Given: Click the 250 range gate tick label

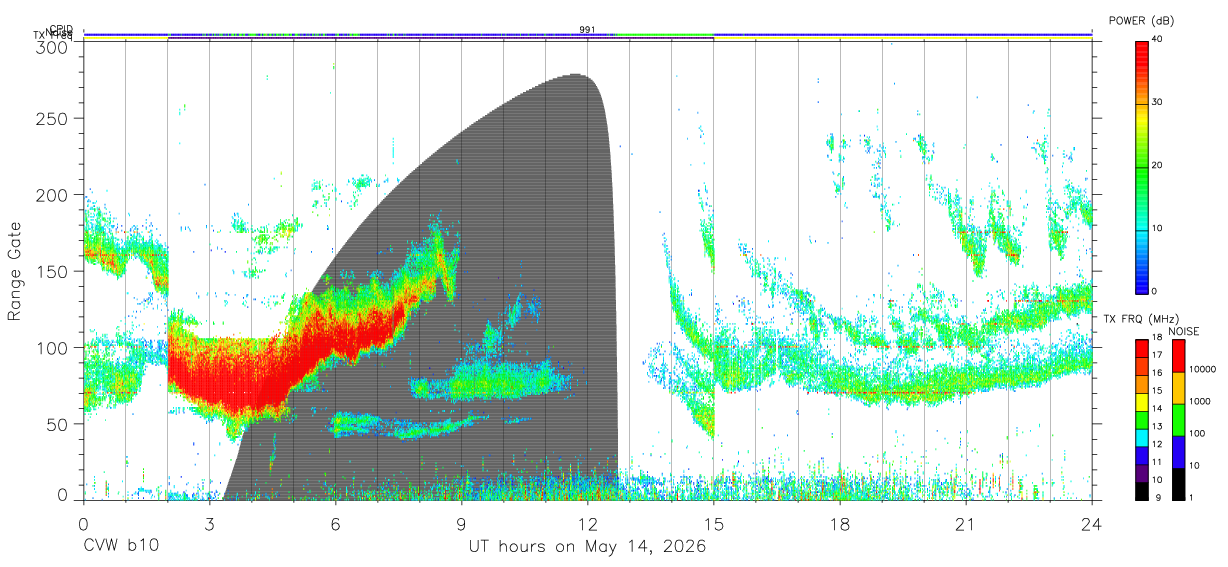Looking at the screenshot, I should click(52, 119).
